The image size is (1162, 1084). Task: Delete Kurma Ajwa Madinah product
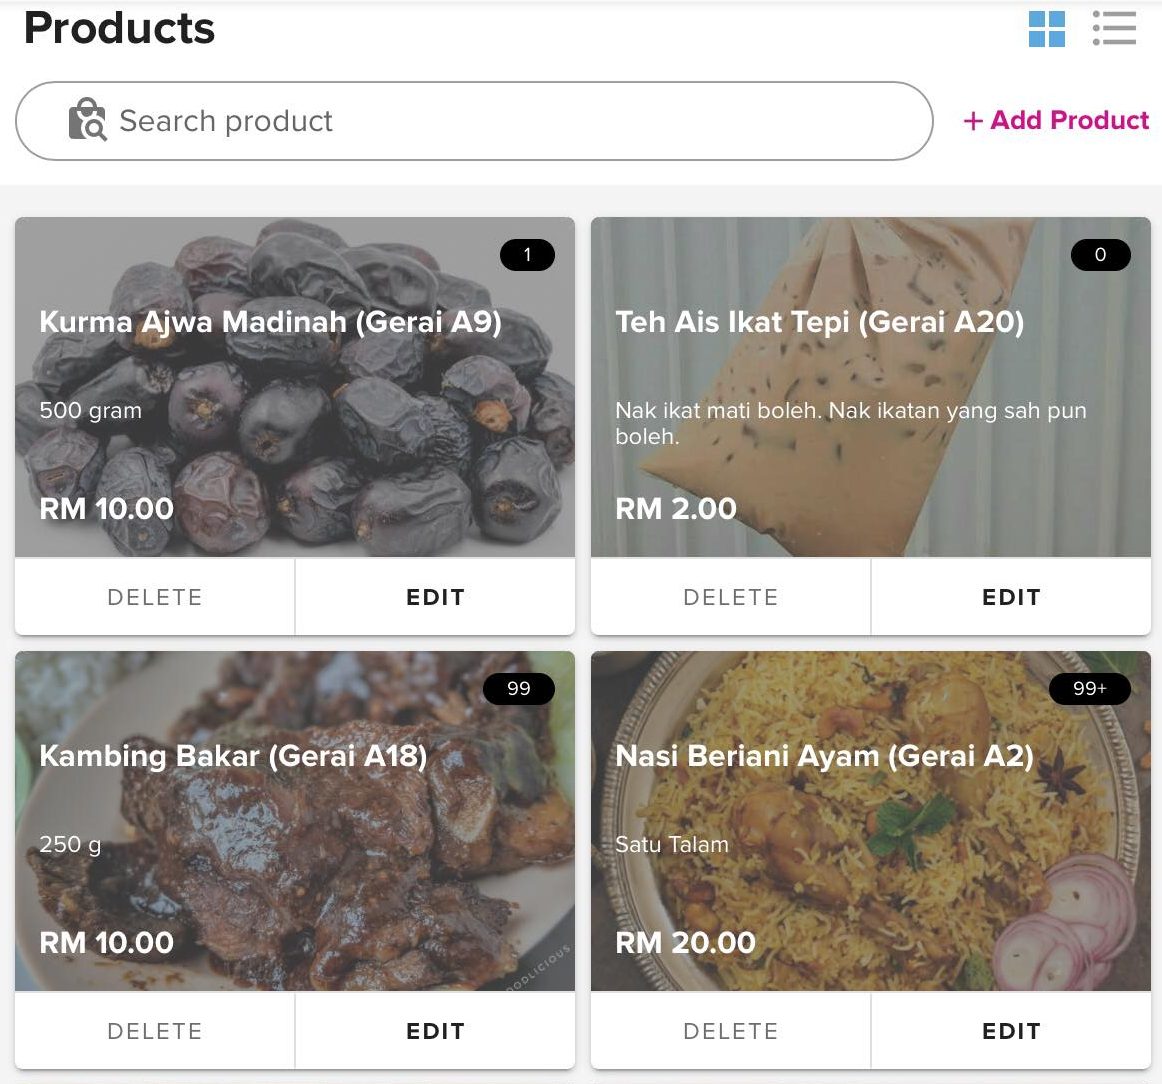pos(155,597)
